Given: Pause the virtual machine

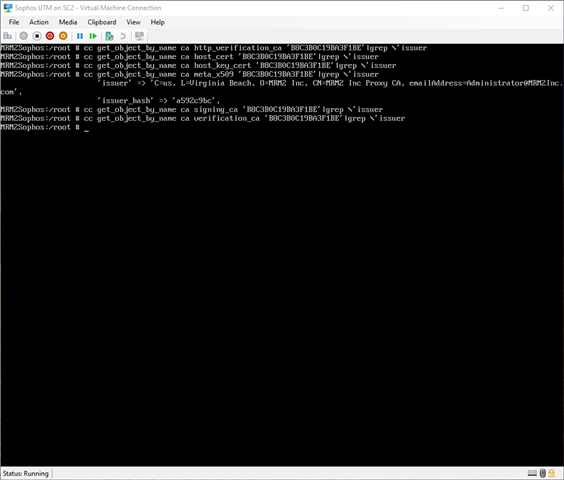Looking at the screenshot, I should 80,36.
